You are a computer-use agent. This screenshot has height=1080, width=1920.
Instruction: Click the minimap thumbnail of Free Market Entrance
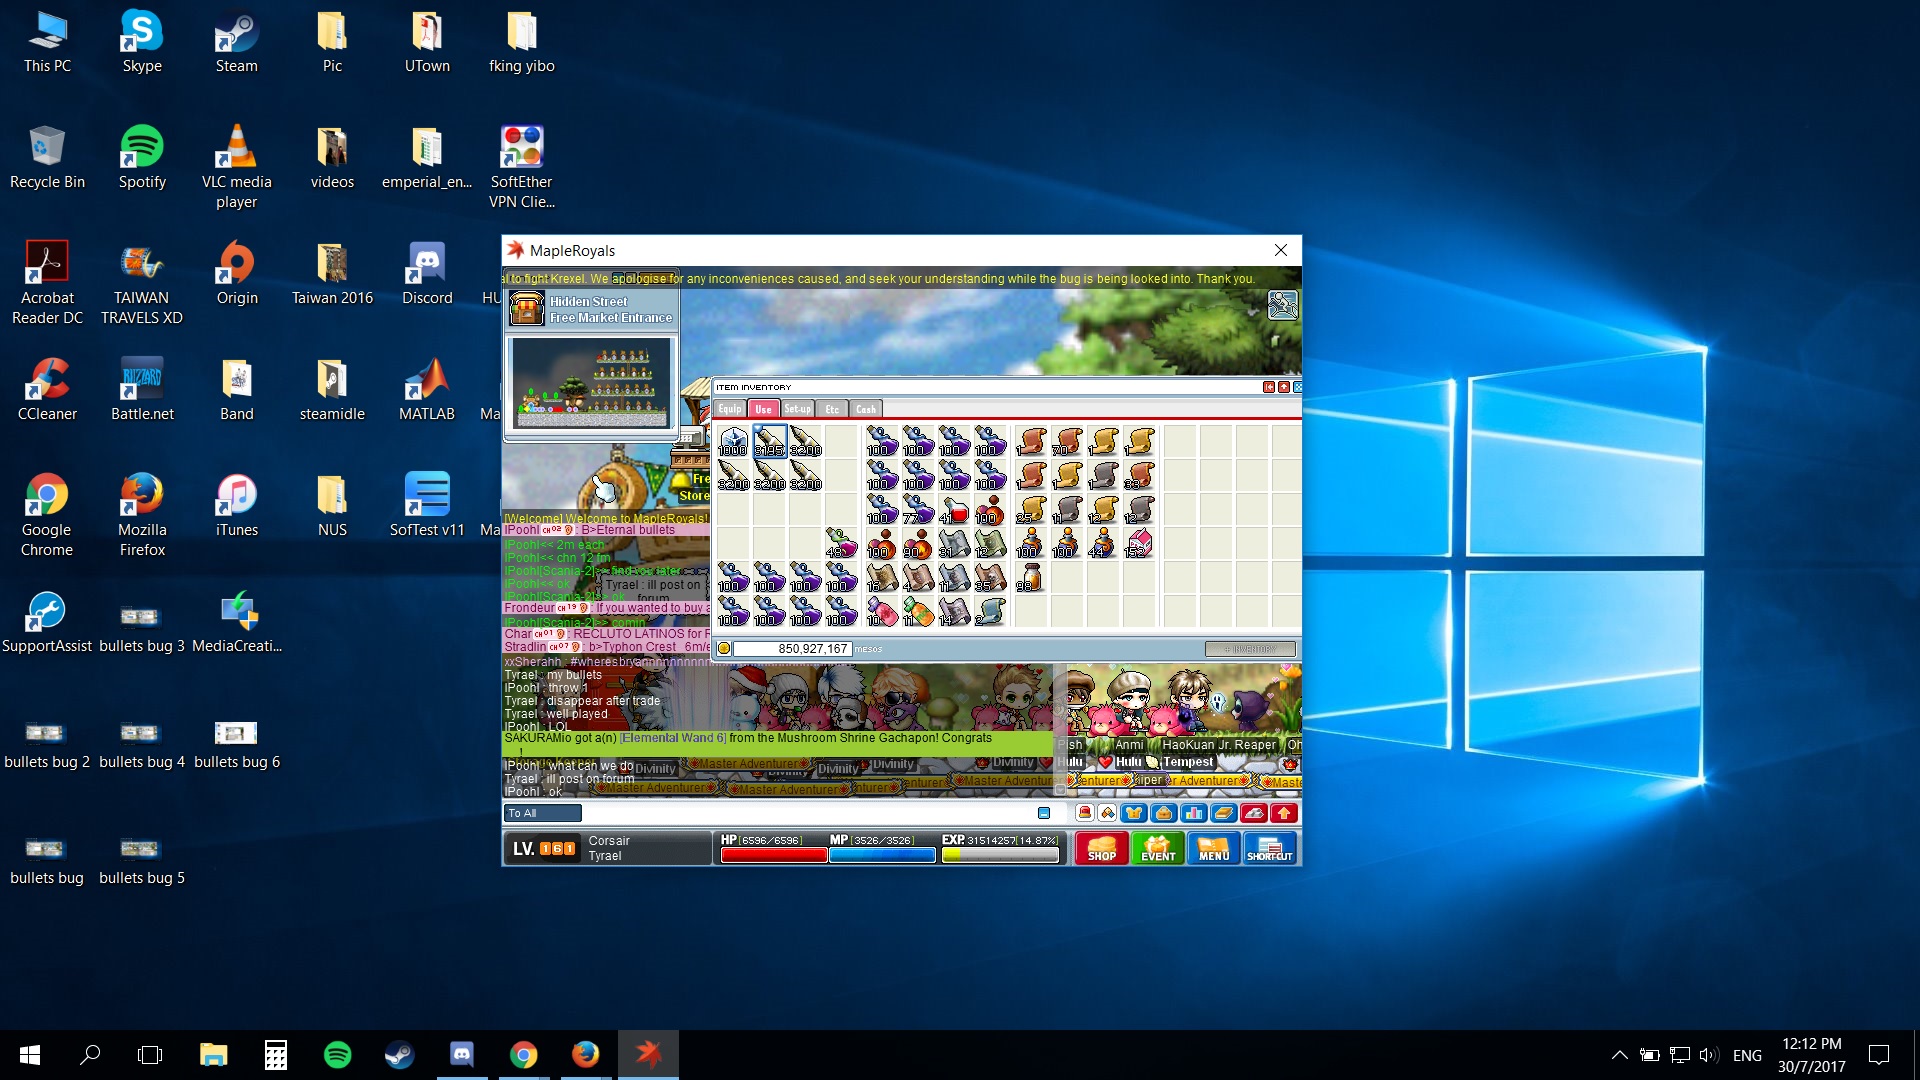(592, 384)
